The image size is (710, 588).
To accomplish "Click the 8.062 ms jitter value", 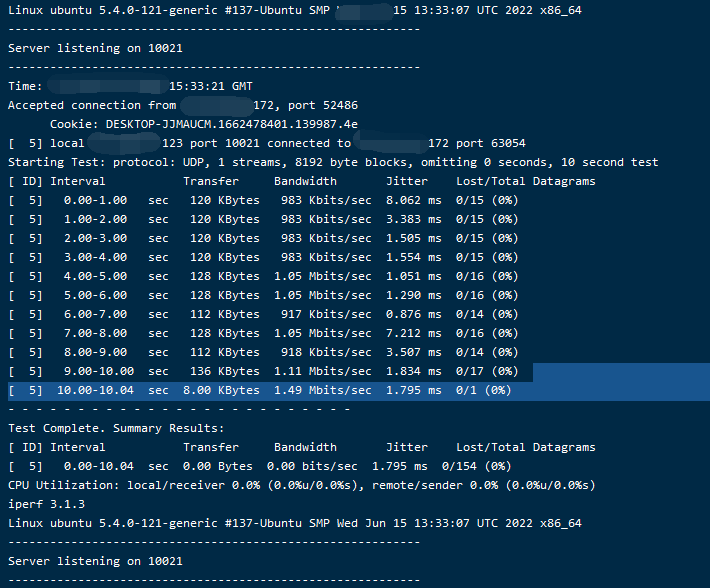I will (x=413, y=200).
